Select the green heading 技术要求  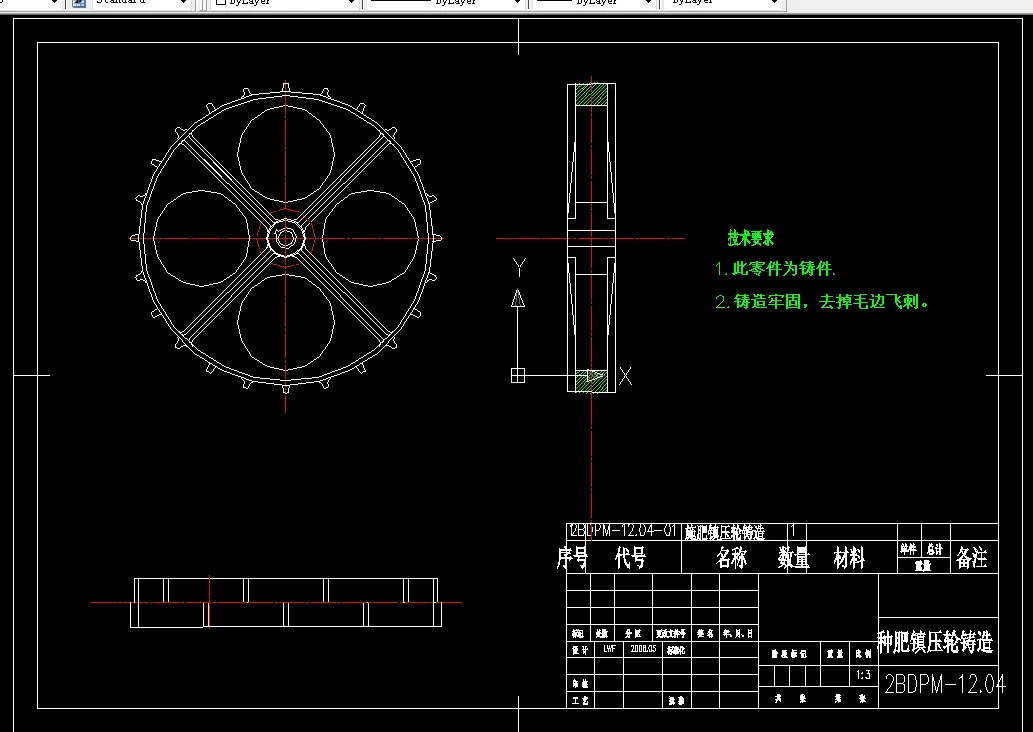click(x=750, y=238)
